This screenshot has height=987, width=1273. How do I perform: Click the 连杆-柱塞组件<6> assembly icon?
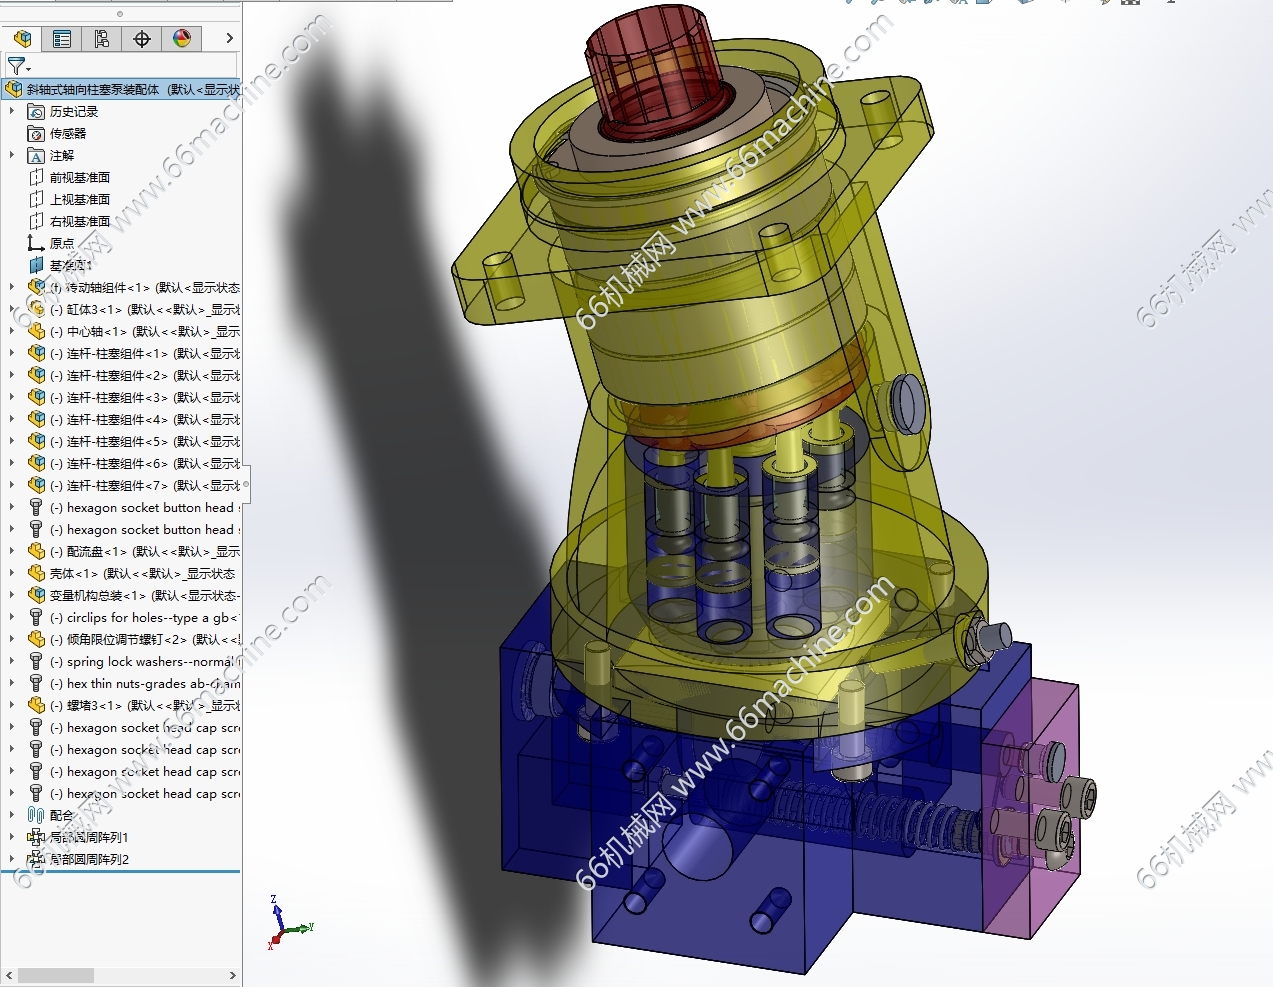click(36, 463)
